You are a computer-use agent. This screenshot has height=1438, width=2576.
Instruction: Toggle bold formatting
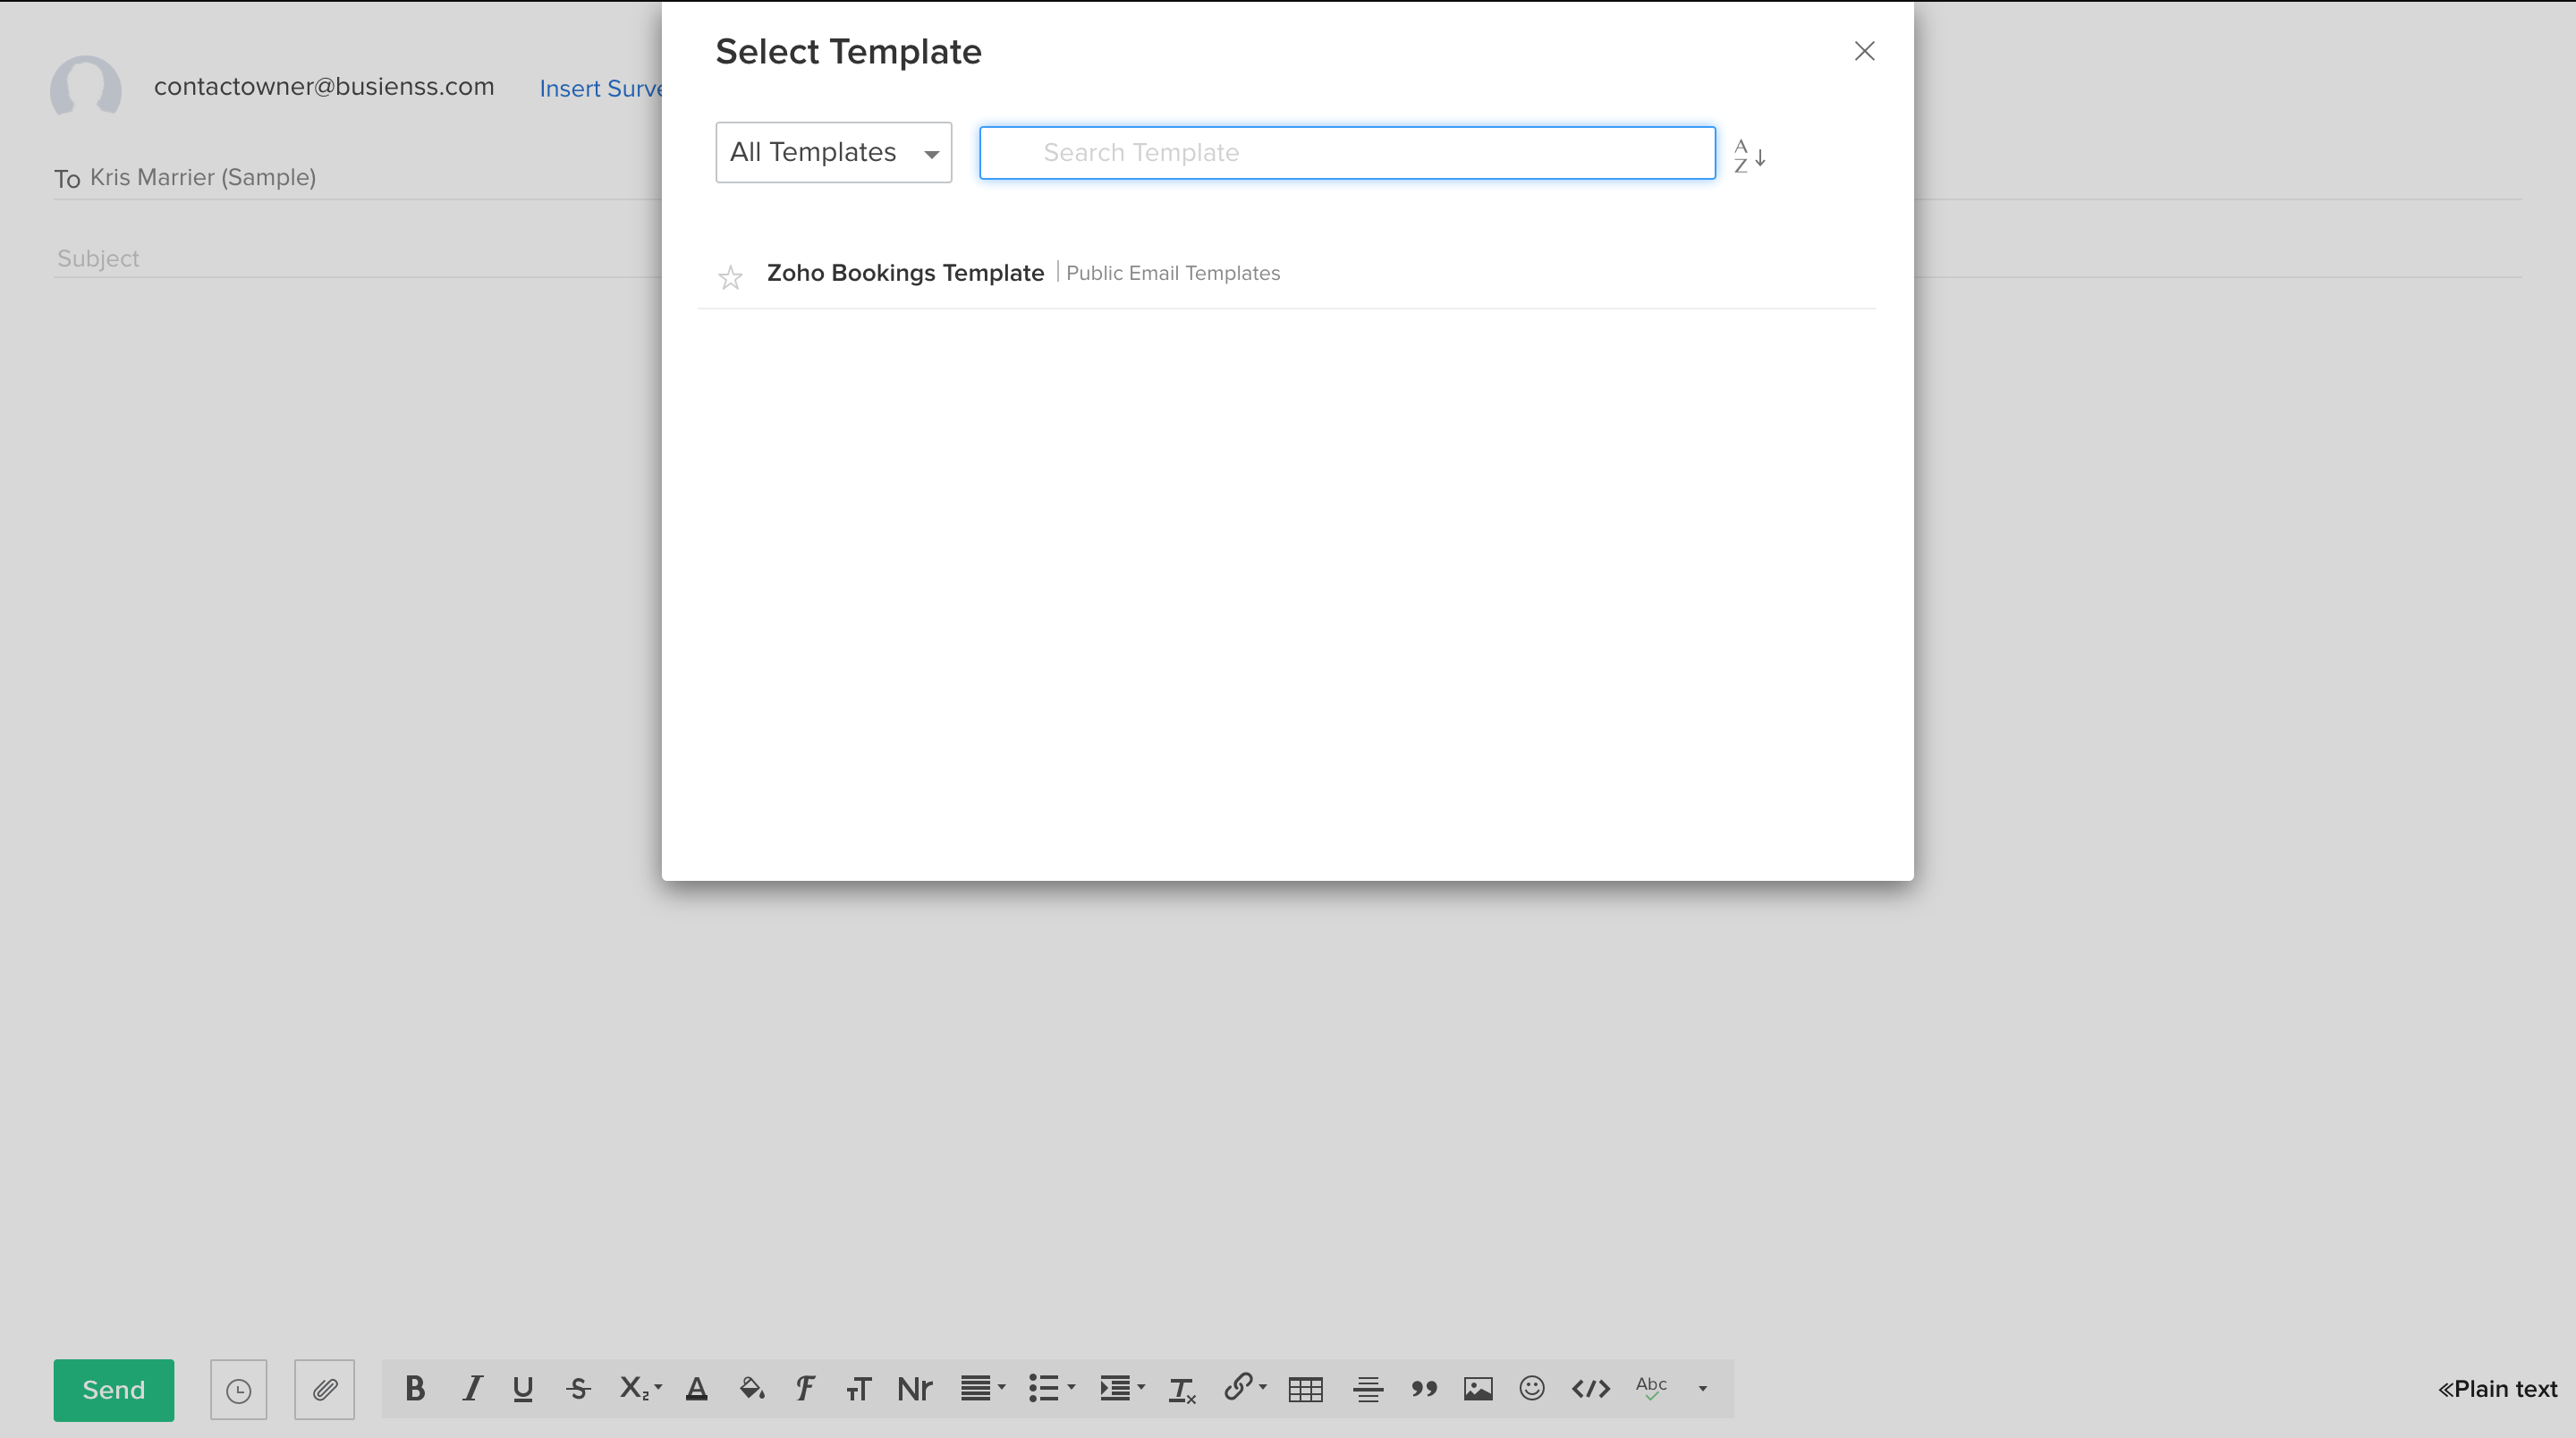(x=415, y=1388)
